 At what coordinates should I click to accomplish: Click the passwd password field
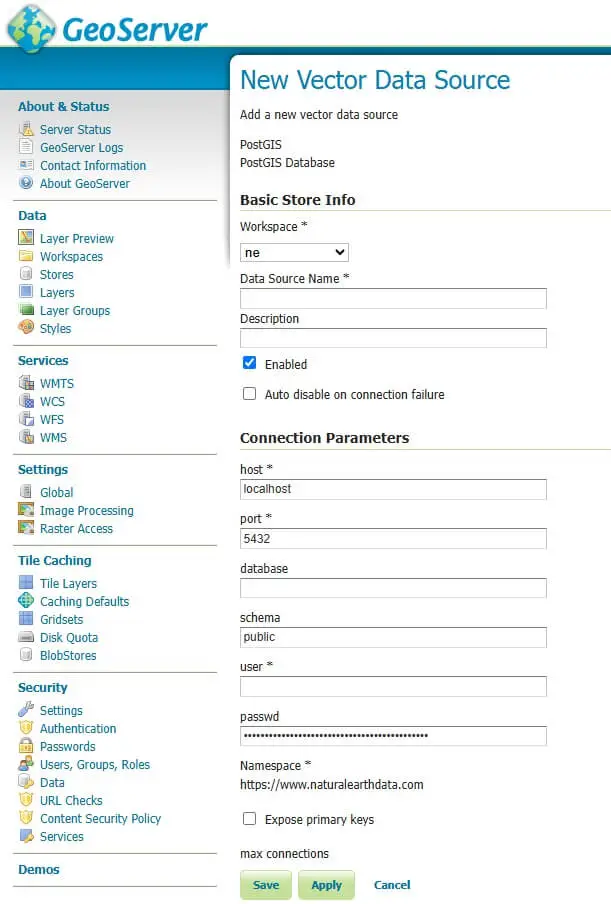tap(393, 736)
